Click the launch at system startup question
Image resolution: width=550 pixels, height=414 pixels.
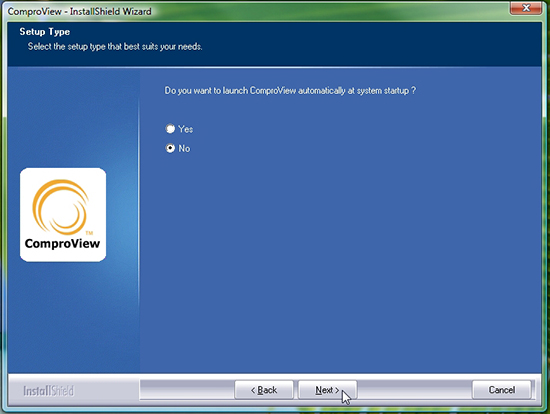click(x=290, y=91)
